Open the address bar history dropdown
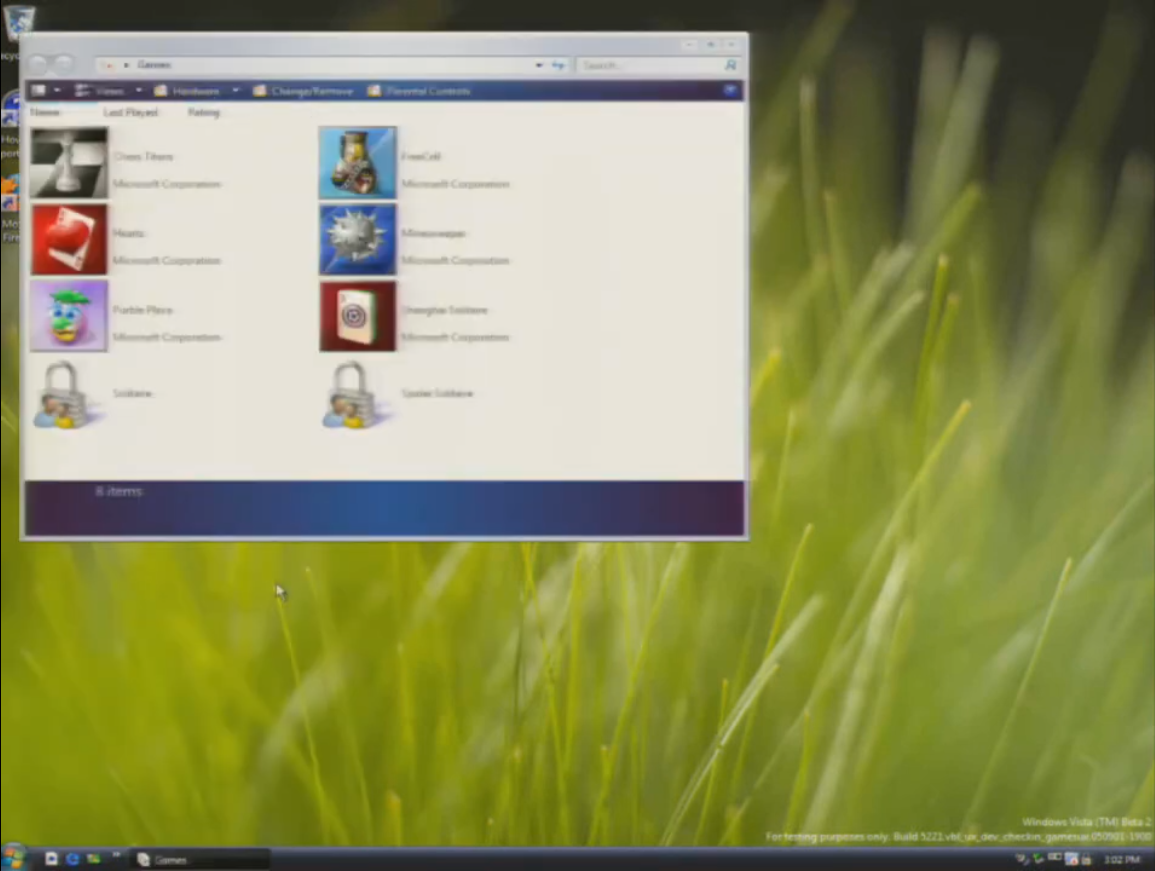This screenshot has height=871, width=1155. (x=539, y=66)
